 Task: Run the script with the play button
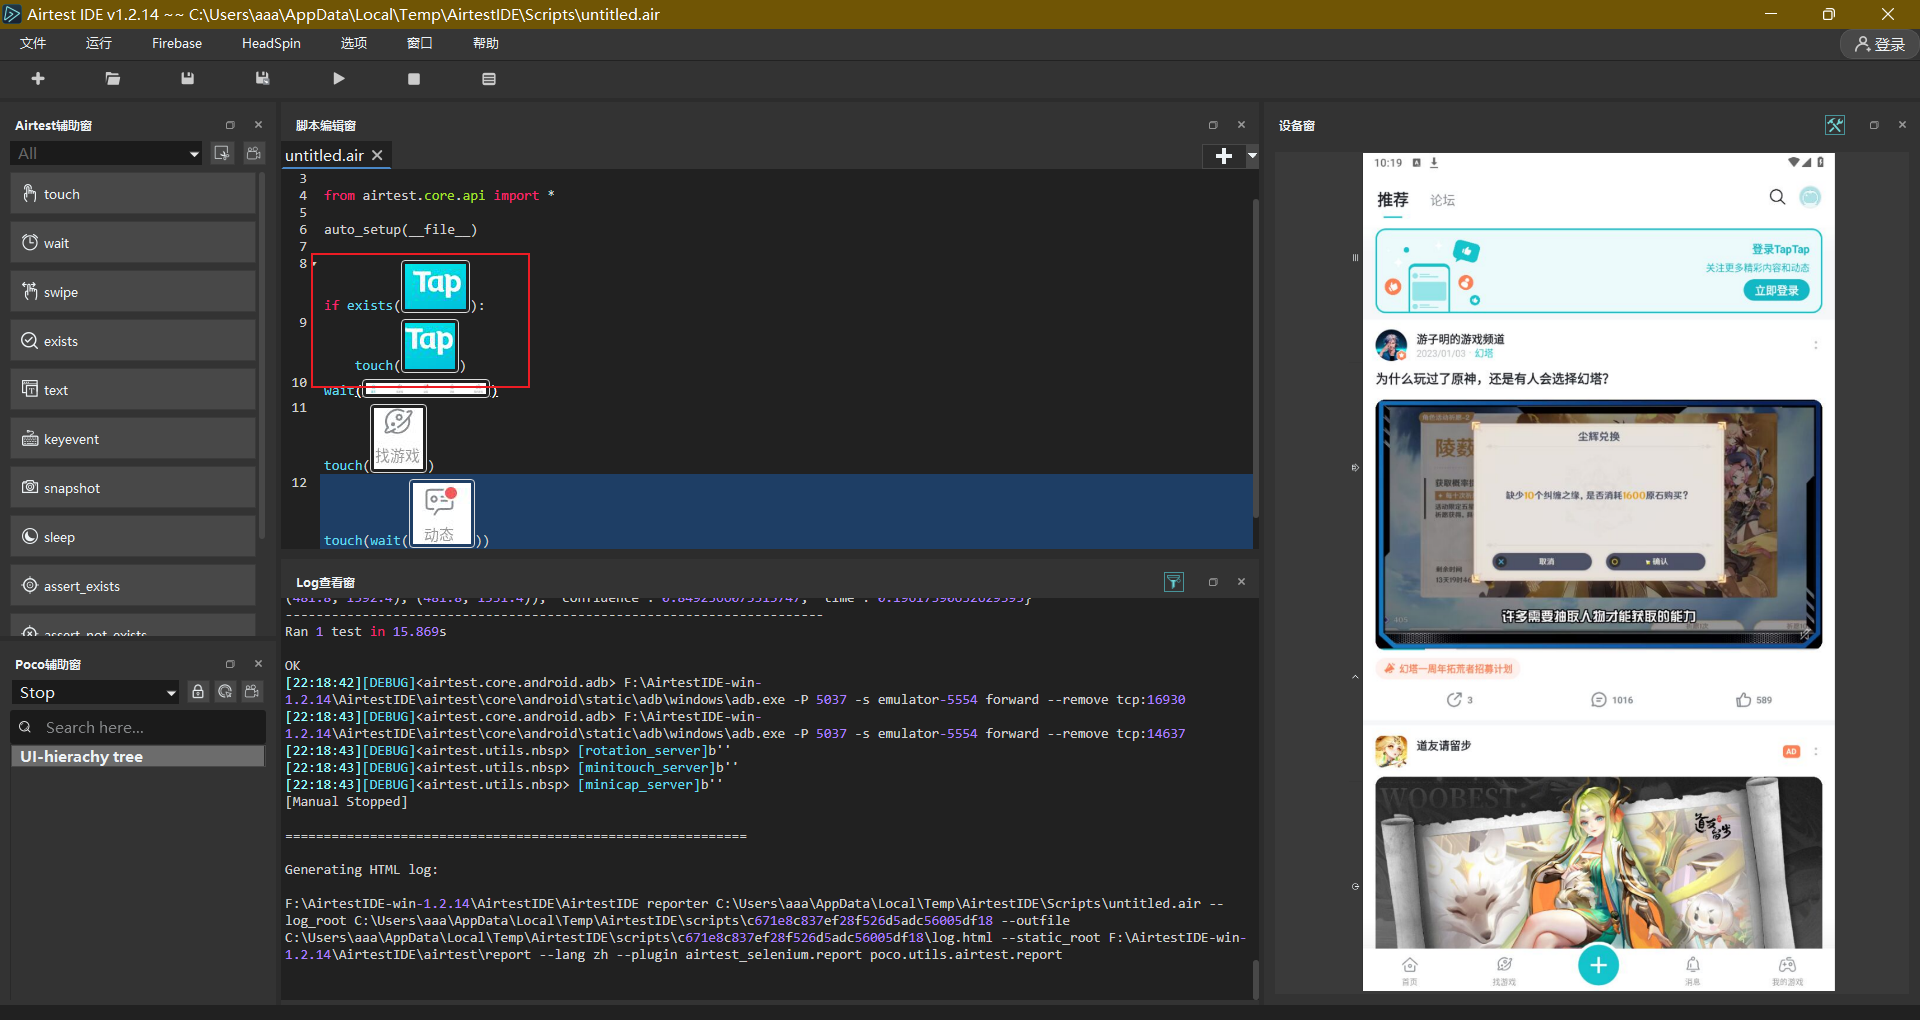coord(339,79)
